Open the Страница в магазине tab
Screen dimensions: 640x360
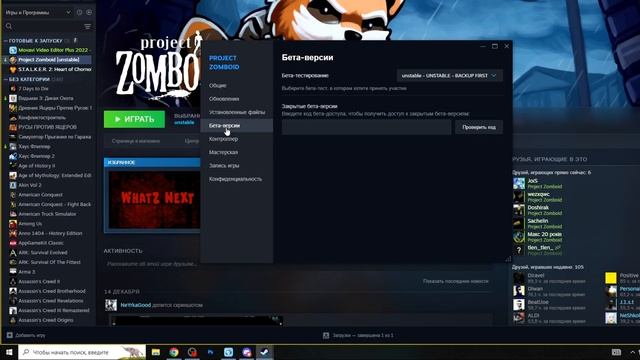click(136, 141)
